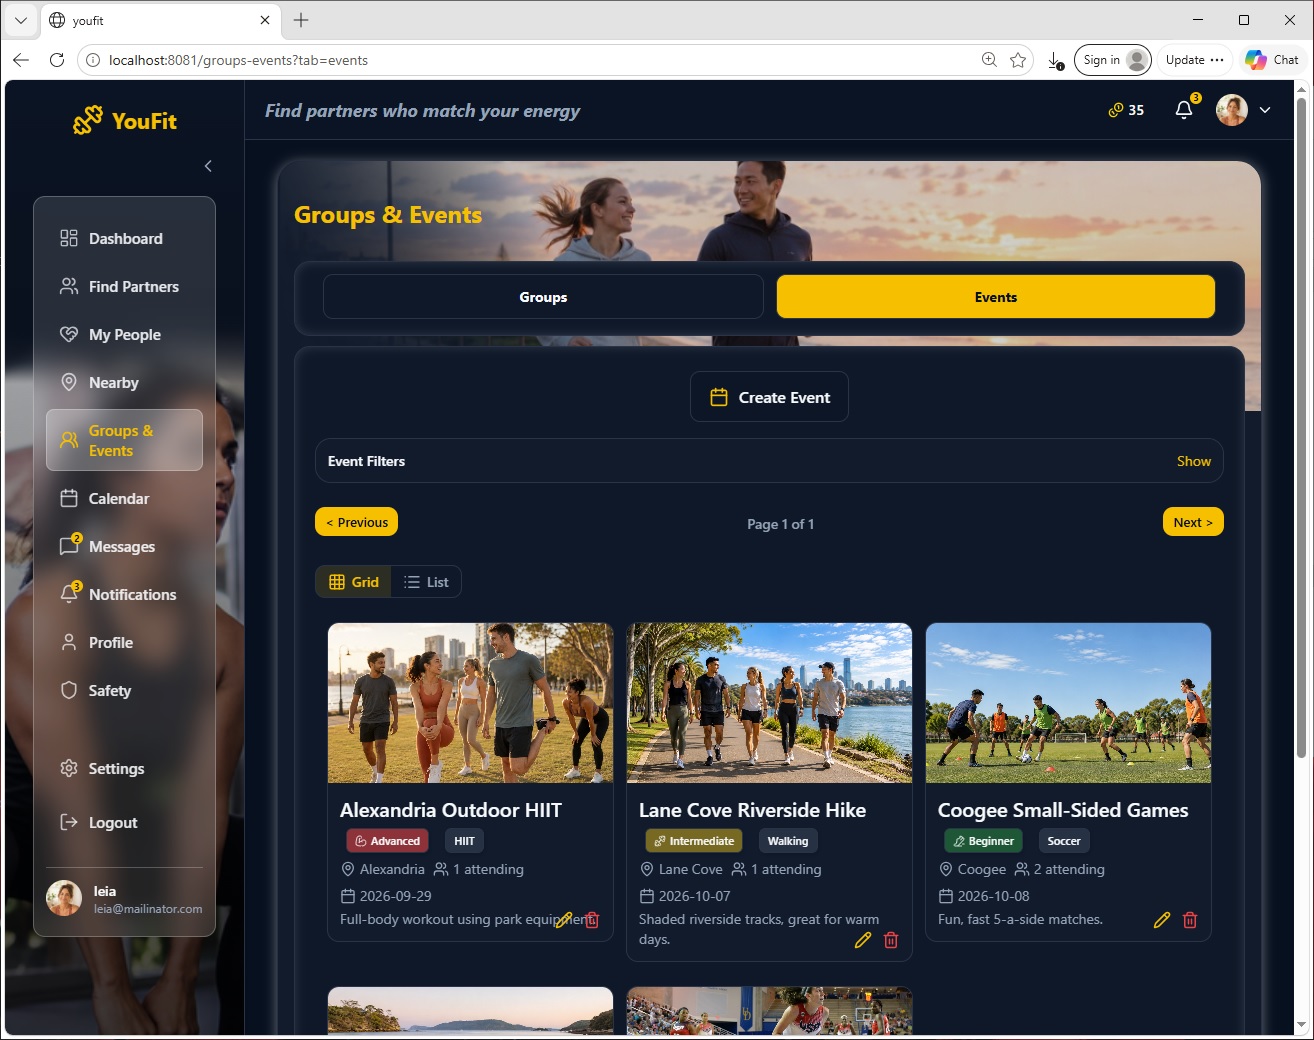Click the leia profile card in sidebar
This screenshot has width=1314, height=1040.
point(124,898)
